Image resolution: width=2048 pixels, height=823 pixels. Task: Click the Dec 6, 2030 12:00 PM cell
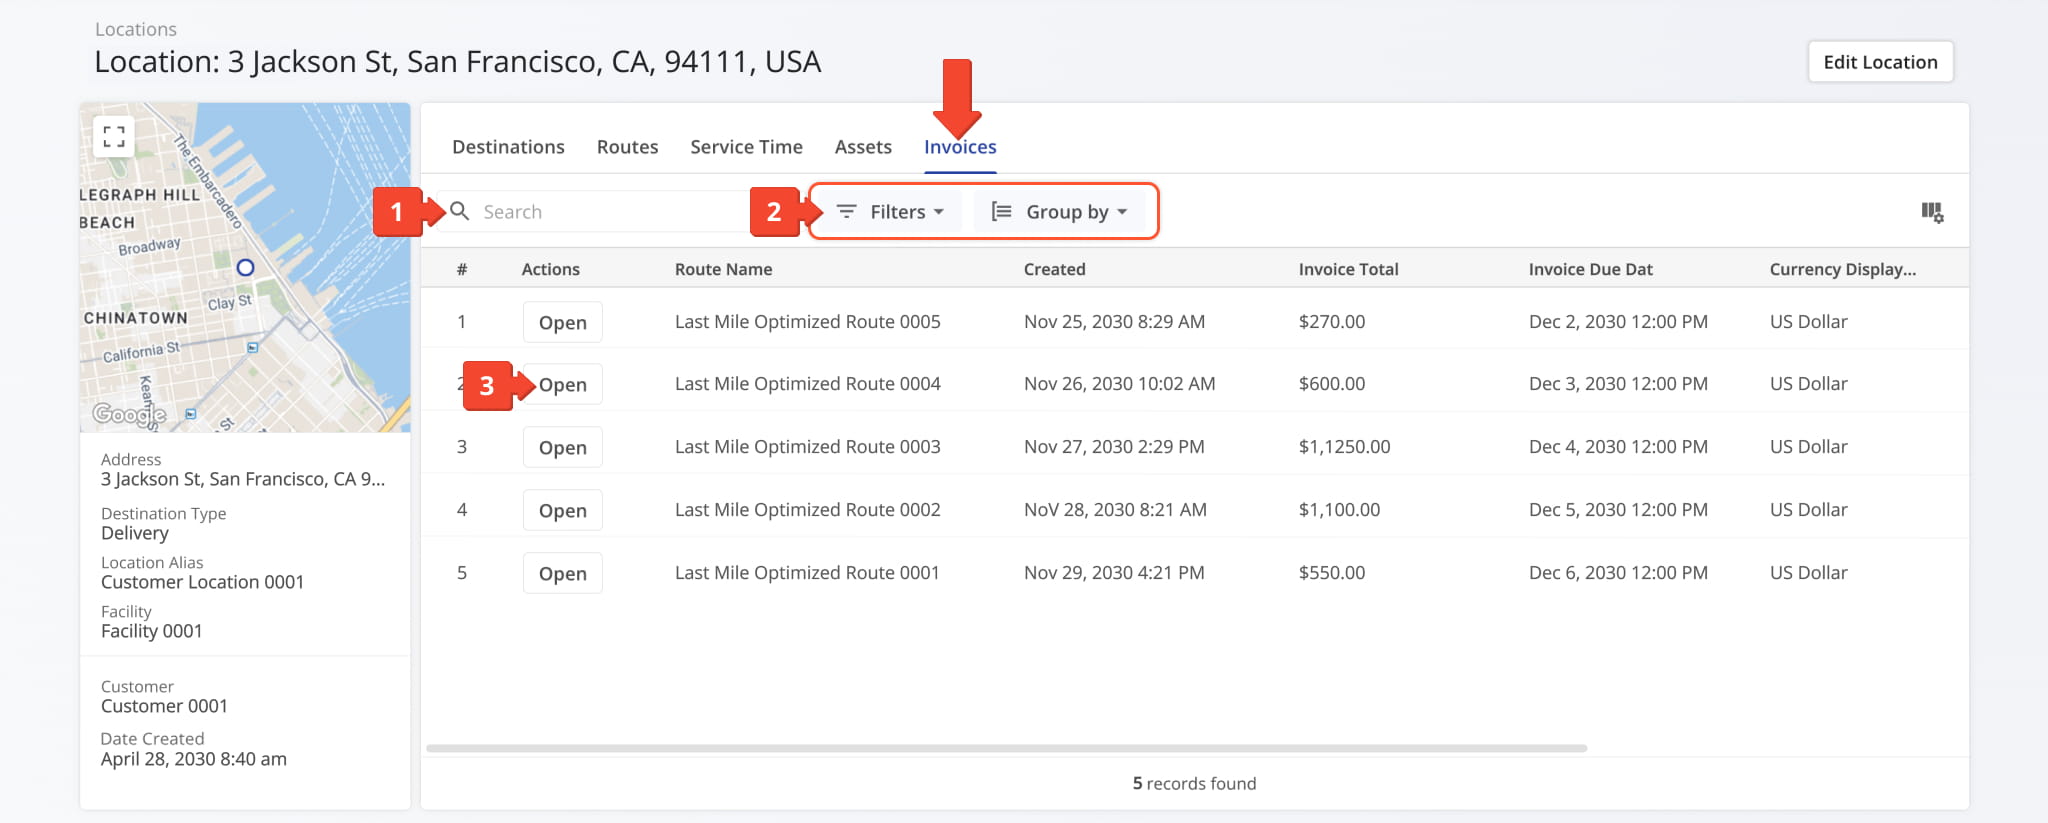pos(1618,573)
